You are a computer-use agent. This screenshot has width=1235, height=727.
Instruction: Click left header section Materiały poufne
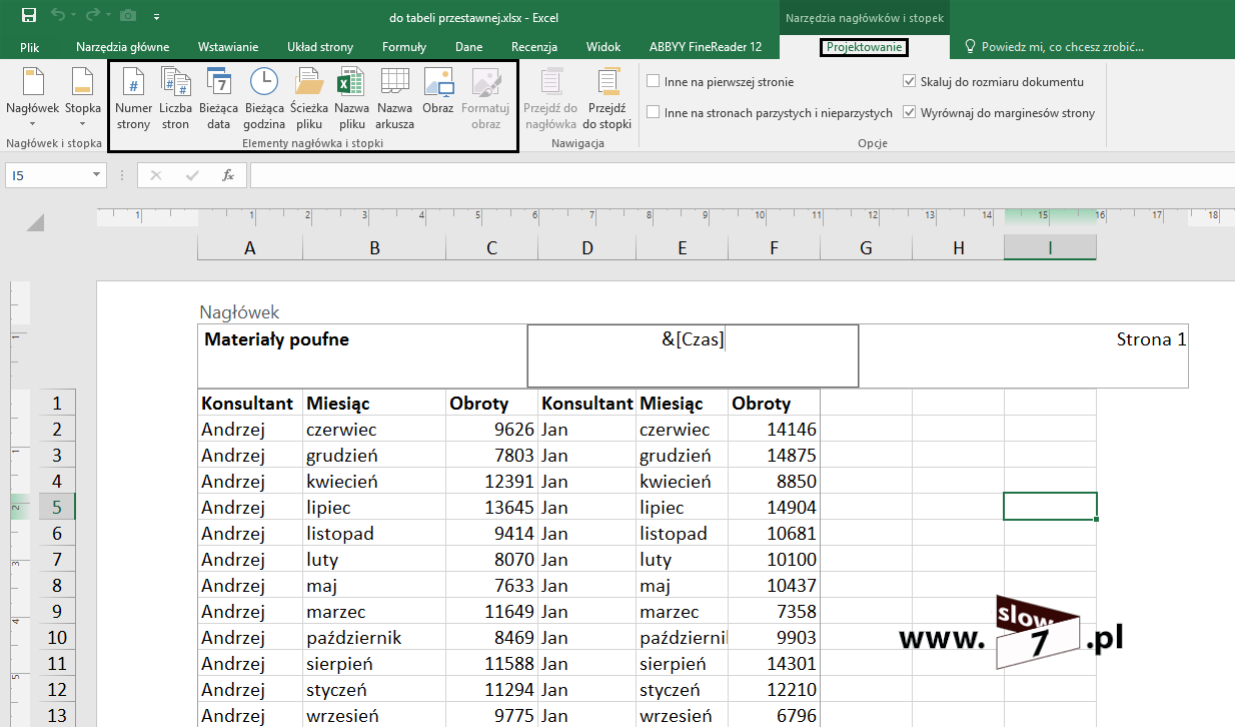362,355
